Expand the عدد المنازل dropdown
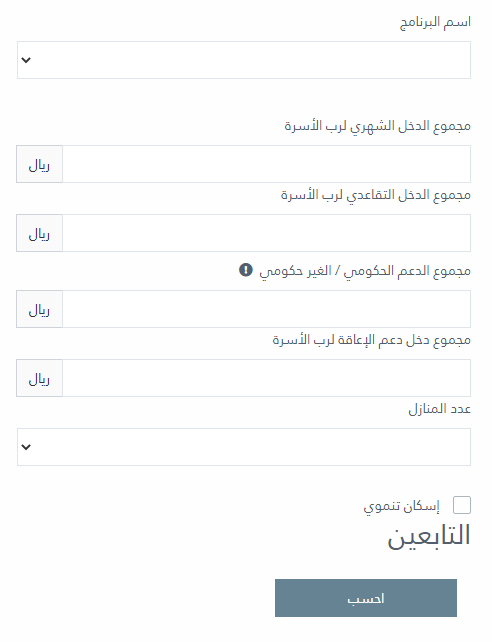This screenshot has width=492, height=642. [x=244, y=447]
